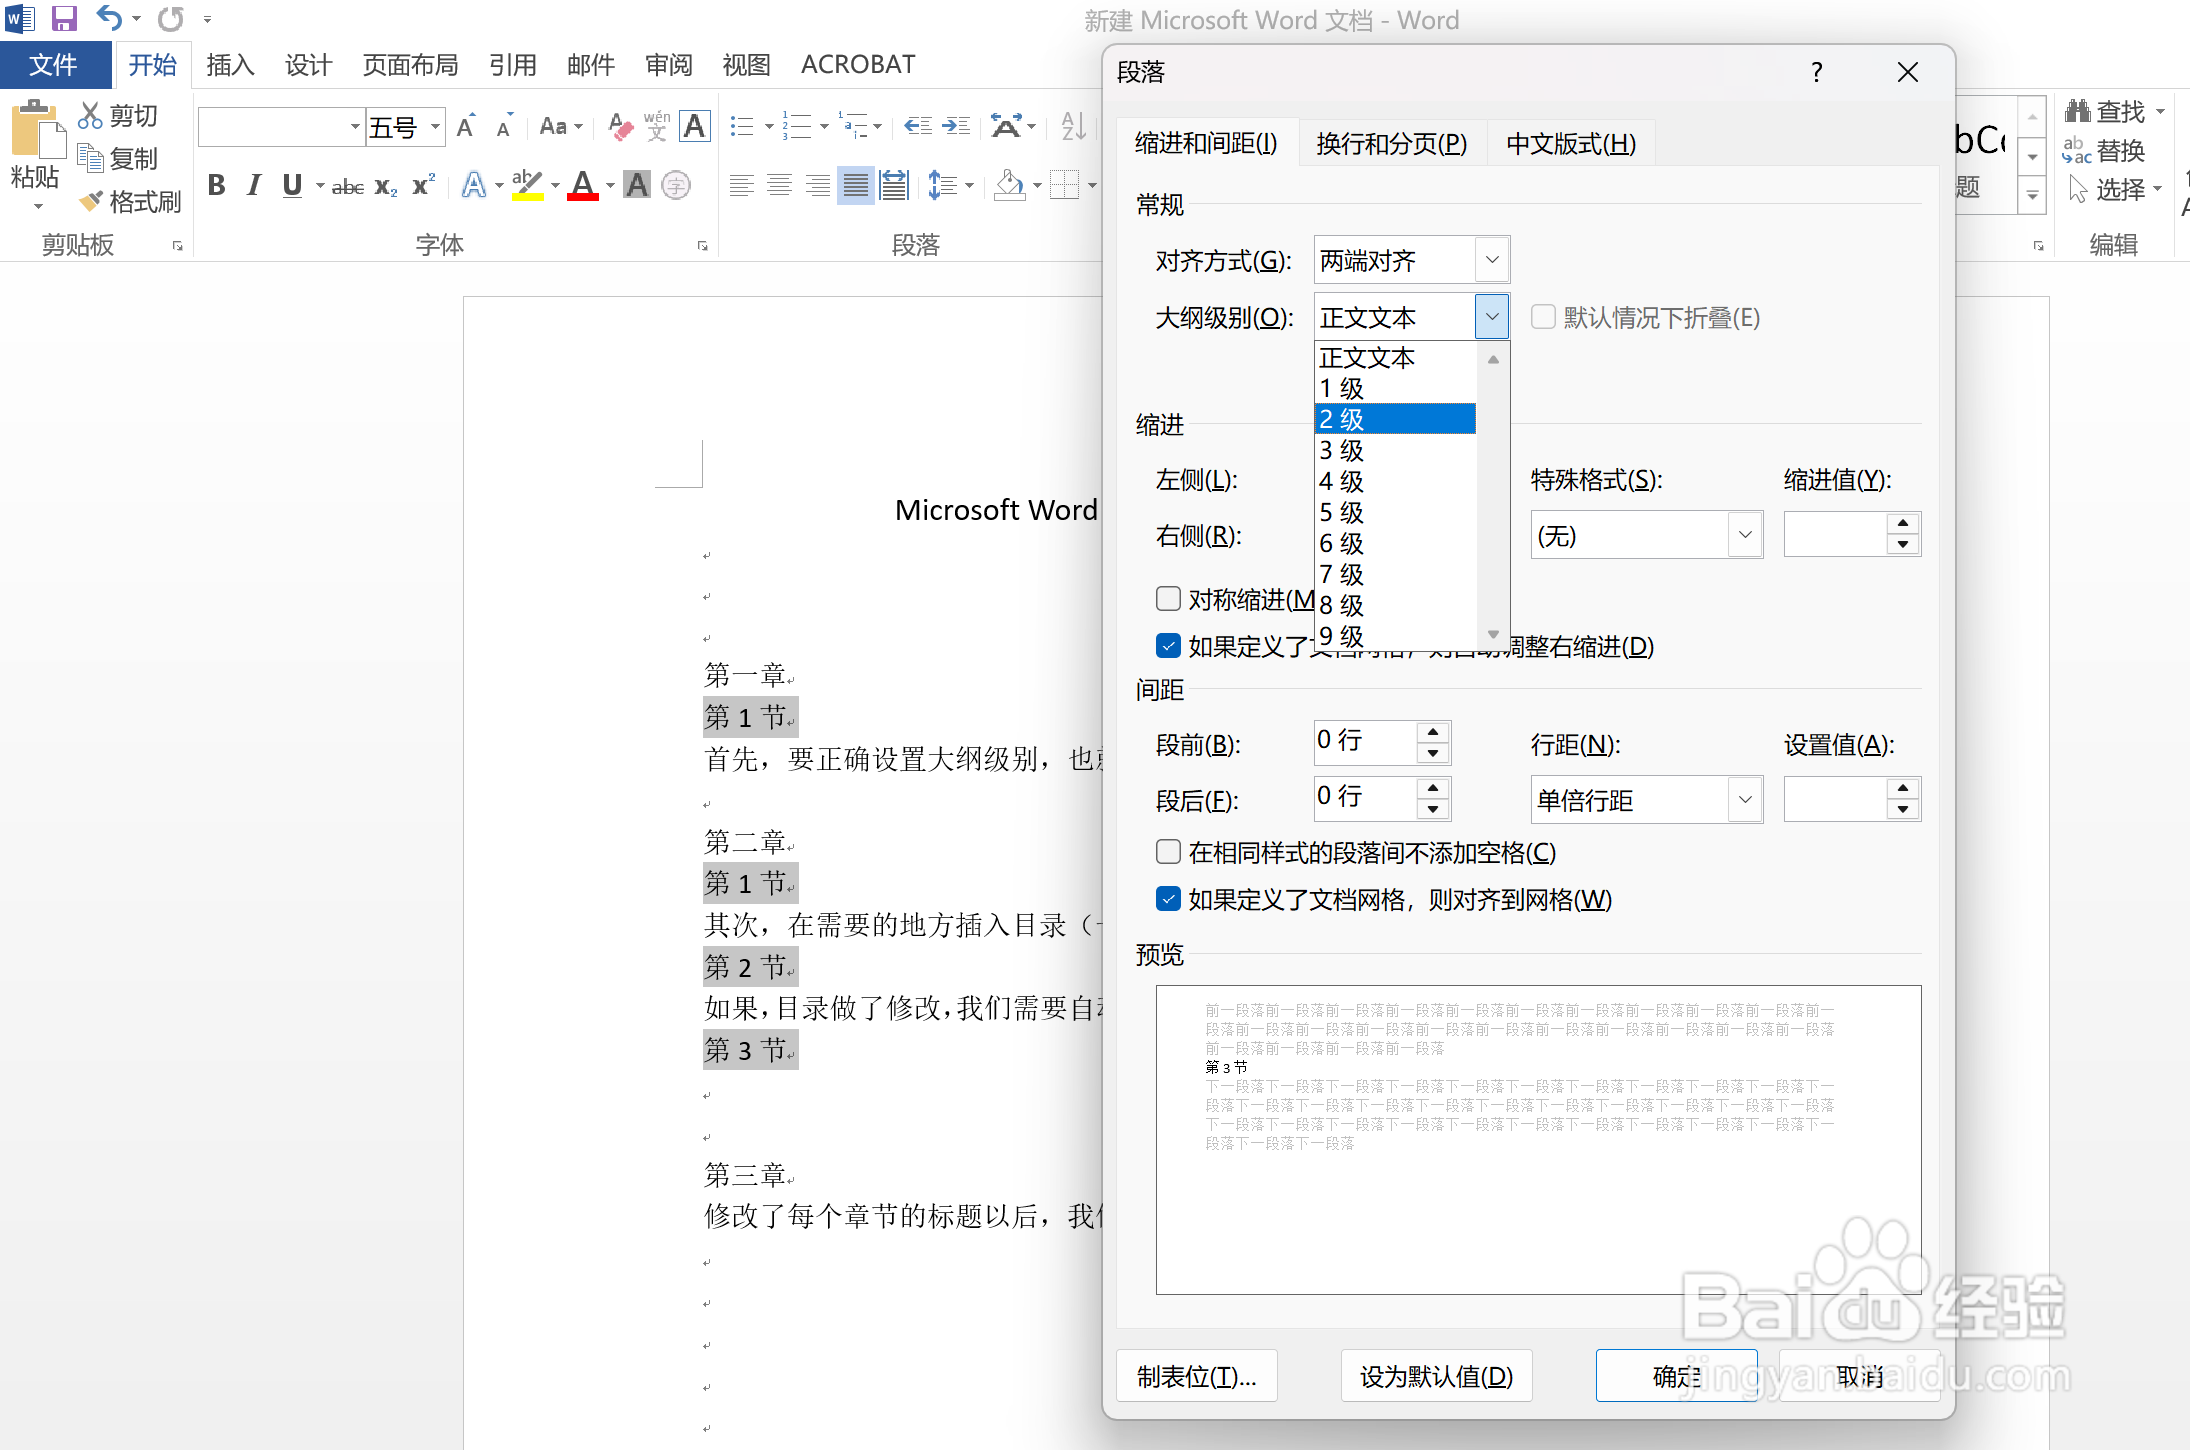Enable the 默认情况下折叠 checkbox
The height and width of the screenshot is (1450, 2190).
(x=1542, y=316)
